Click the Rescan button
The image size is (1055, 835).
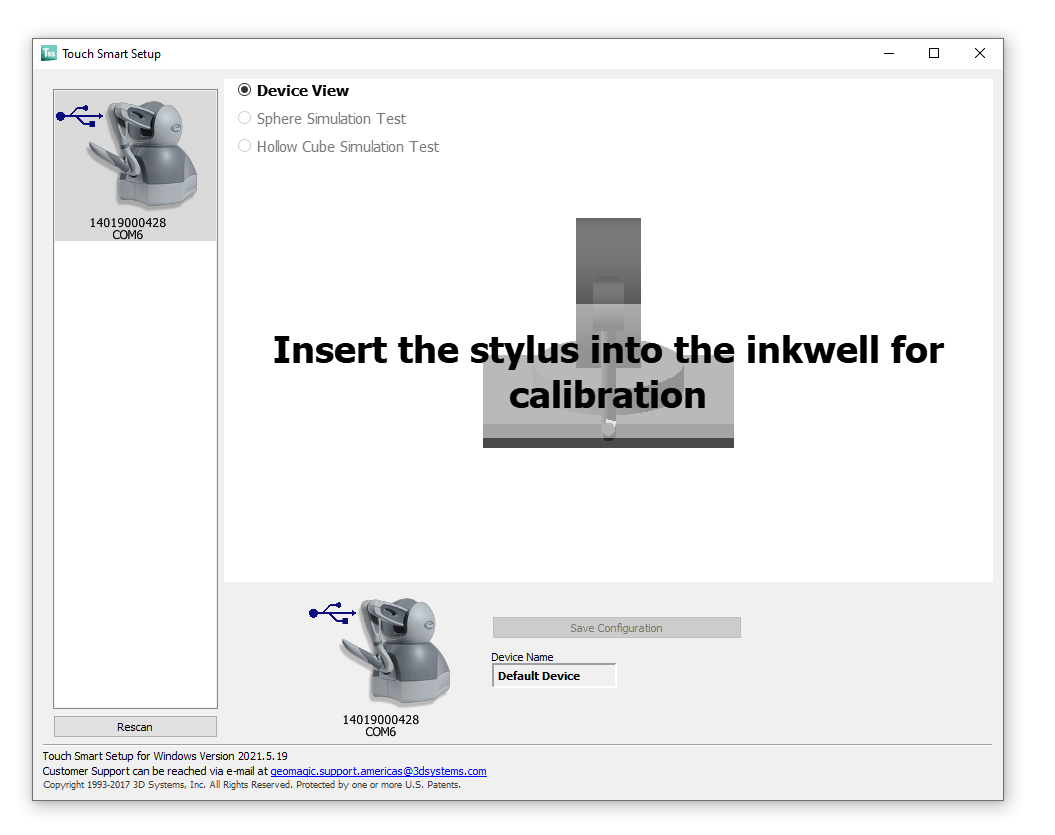pyautogui.click(x=134, y=726)
